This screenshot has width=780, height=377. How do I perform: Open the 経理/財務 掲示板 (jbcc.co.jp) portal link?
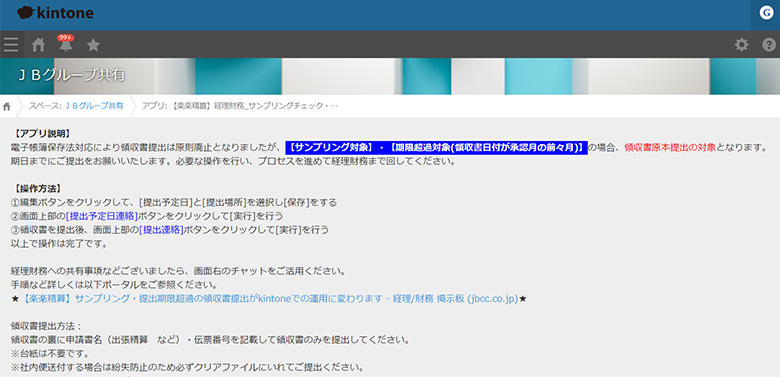click(x=271, y=299)
